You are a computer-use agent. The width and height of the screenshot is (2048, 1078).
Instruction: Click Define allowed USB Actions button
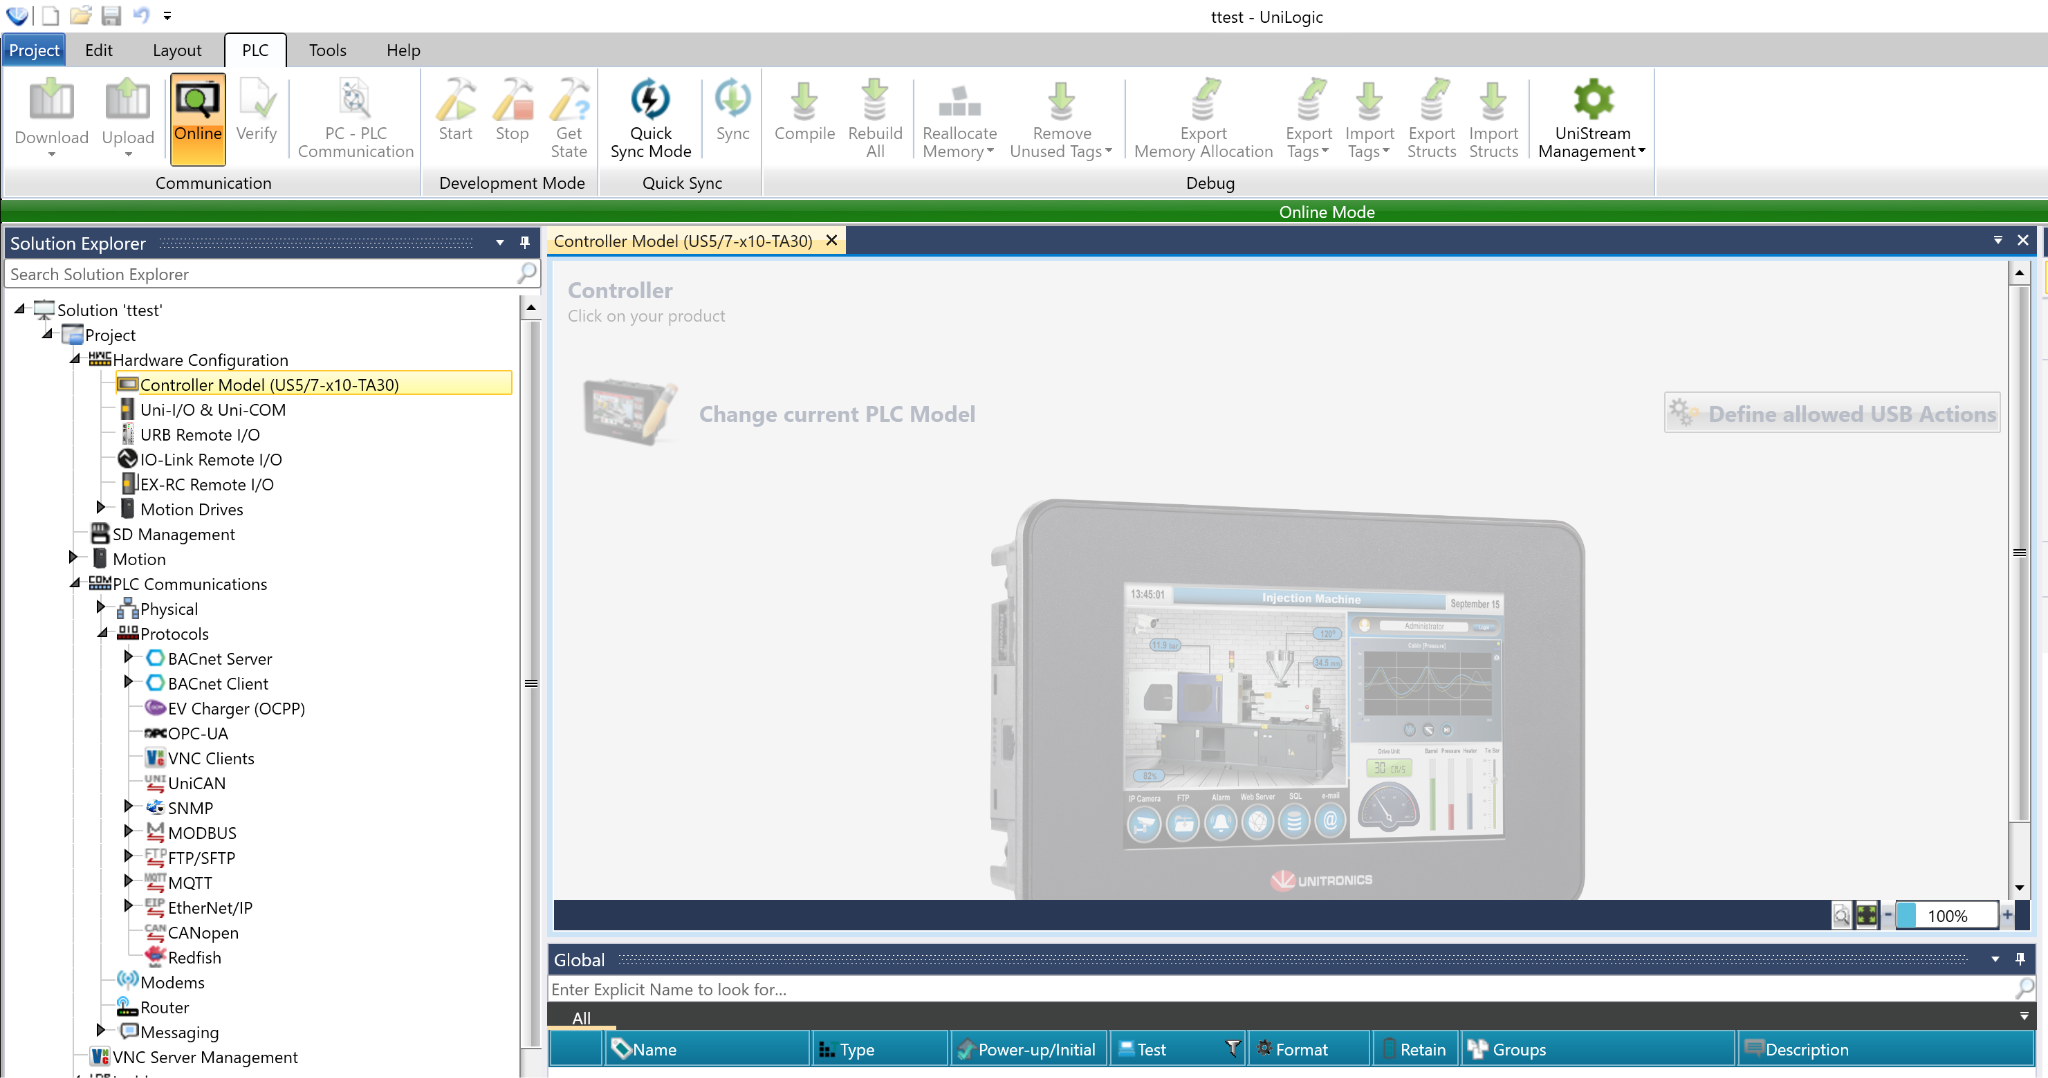coord(1832,414)
